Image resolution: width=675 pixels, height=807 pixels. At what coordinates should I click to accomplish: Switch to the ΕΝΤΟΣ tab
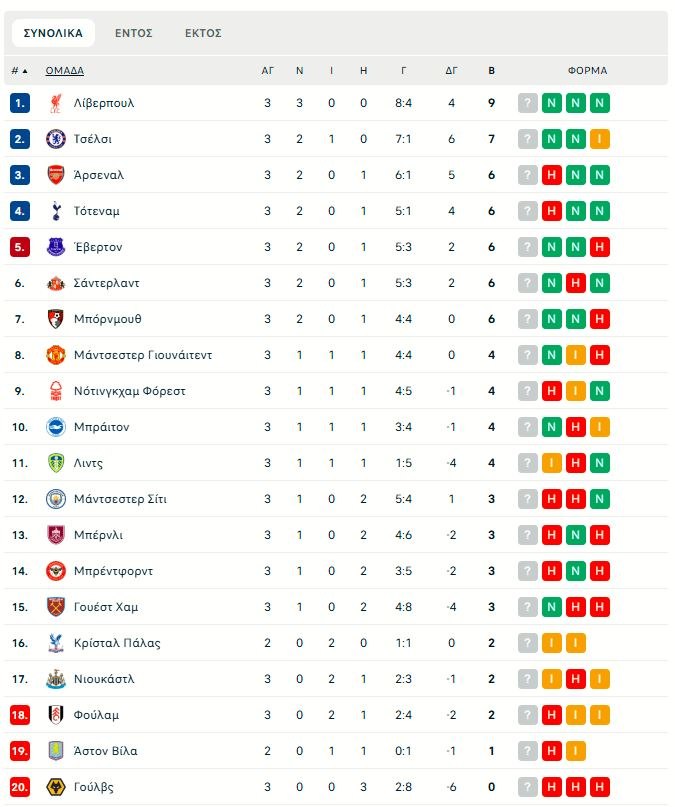click(x=133, y=33)
